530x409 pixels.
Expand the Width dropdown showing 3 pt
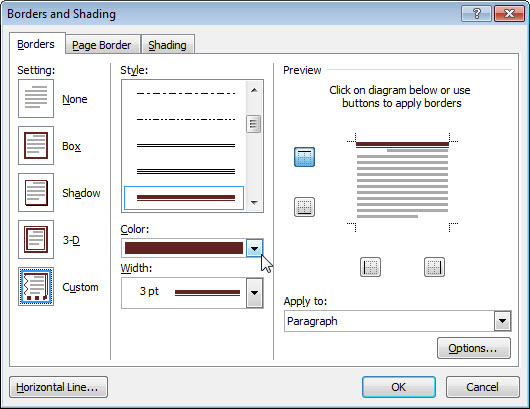click(254, 293)
